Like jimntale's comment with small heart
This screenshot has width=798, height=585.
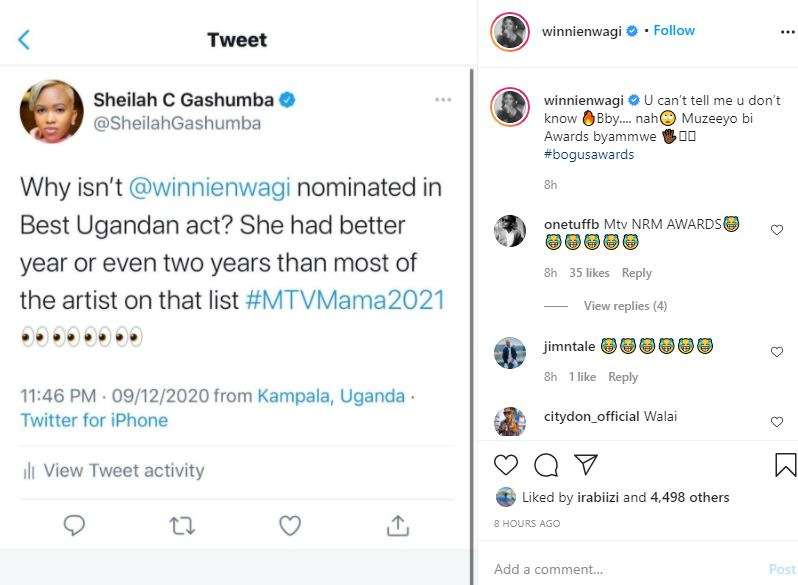point(777,352)
